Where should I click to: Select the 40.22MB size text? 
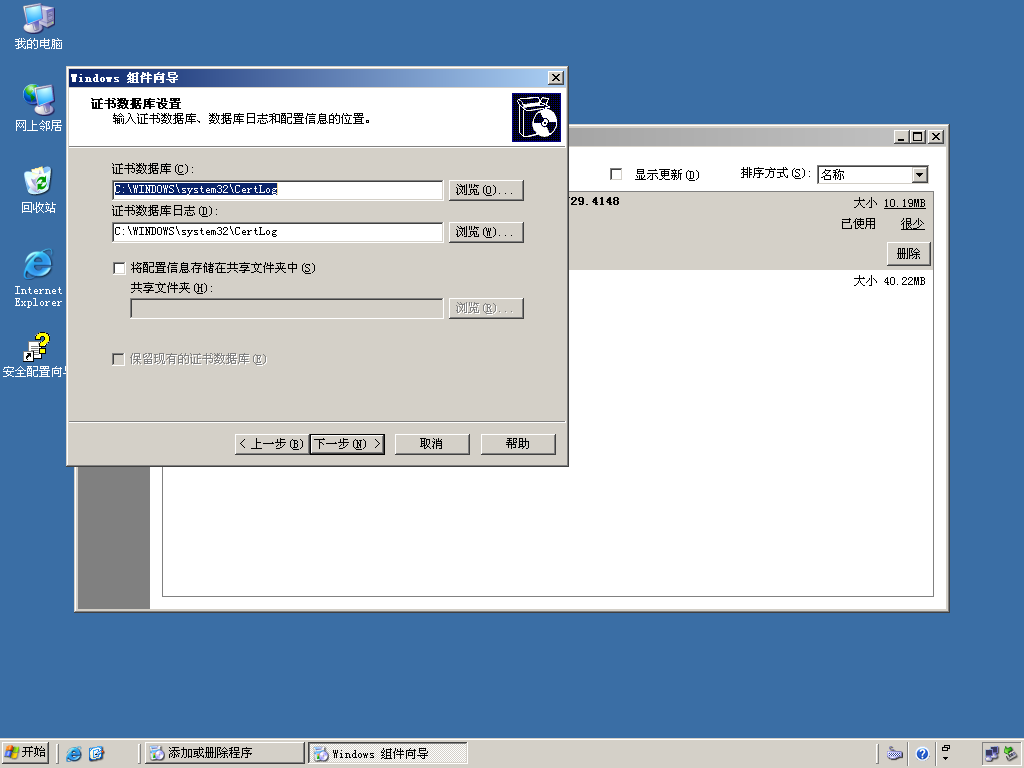pos(904,281)
